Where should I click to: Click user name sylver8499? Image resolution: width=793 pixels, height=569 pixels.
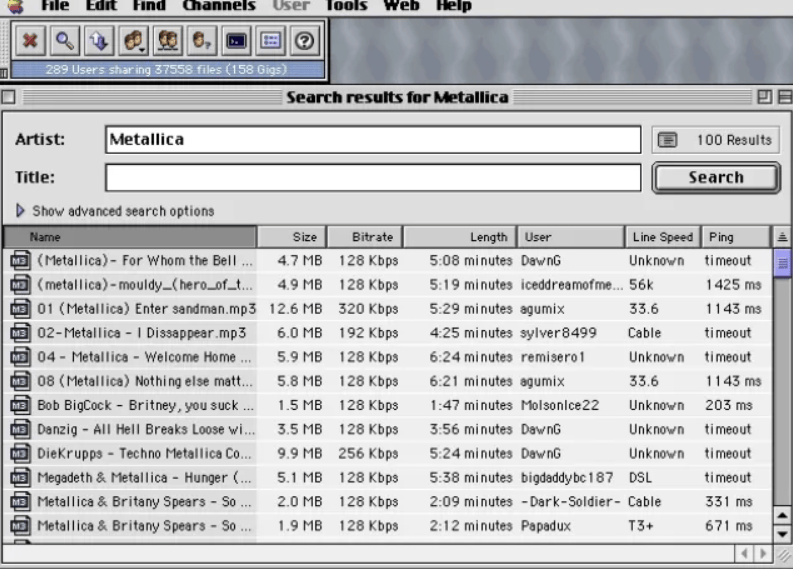click(x=558, y=333)
